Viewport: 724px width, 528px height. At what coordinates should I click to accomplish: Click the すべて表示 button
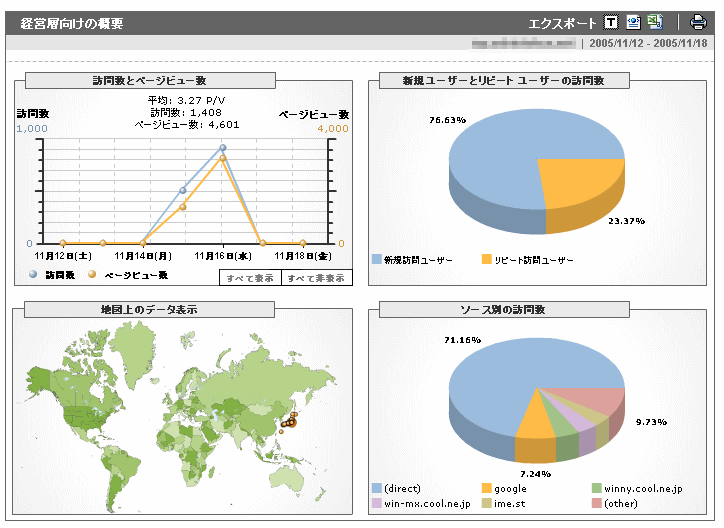249,278
